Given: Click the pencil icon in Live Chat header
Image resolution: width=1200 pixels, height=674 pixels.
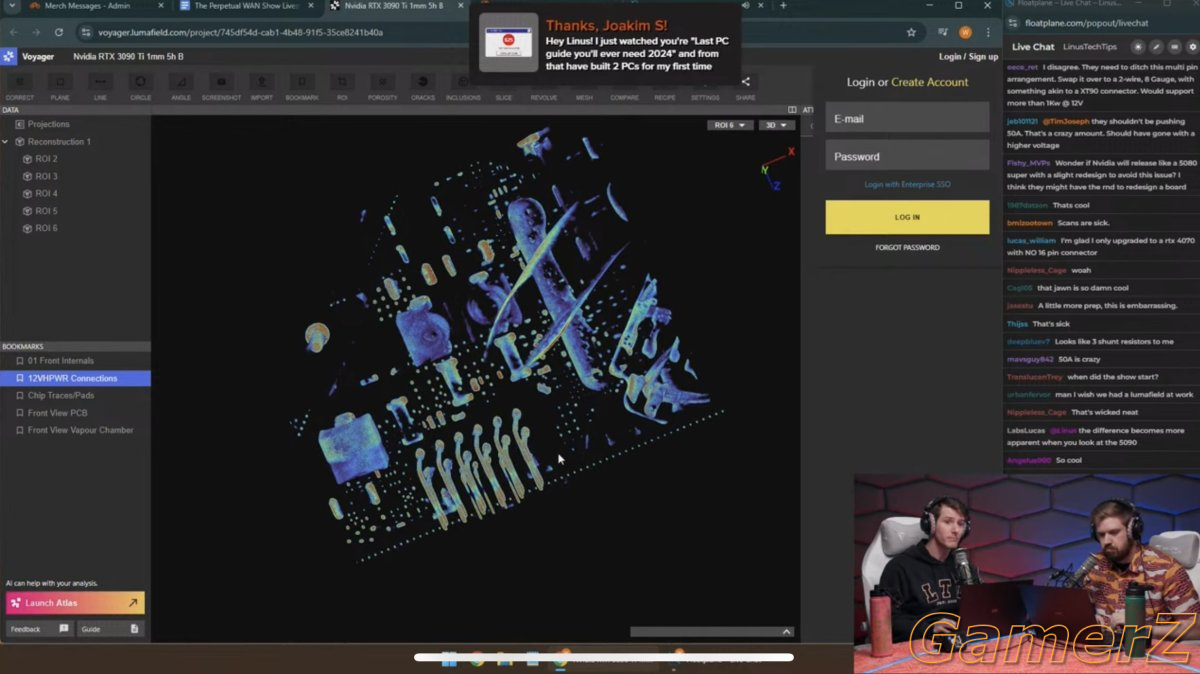Looking at the screenshot, I should click(x=1156, y=47).
